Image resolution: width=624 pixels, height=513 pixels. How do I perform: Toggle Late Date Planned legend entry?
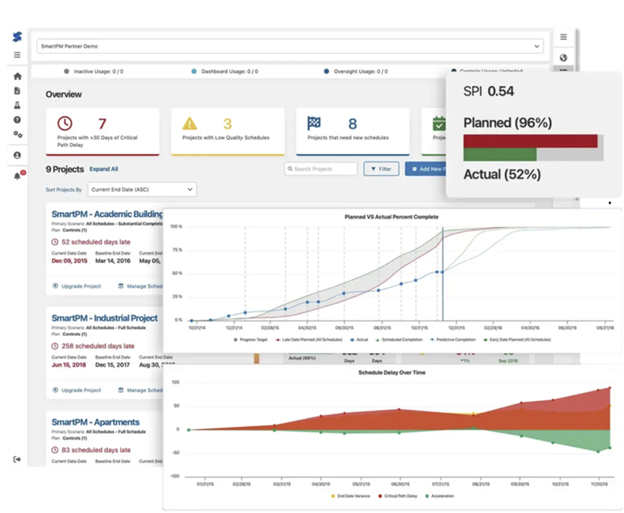coord(309,340)
